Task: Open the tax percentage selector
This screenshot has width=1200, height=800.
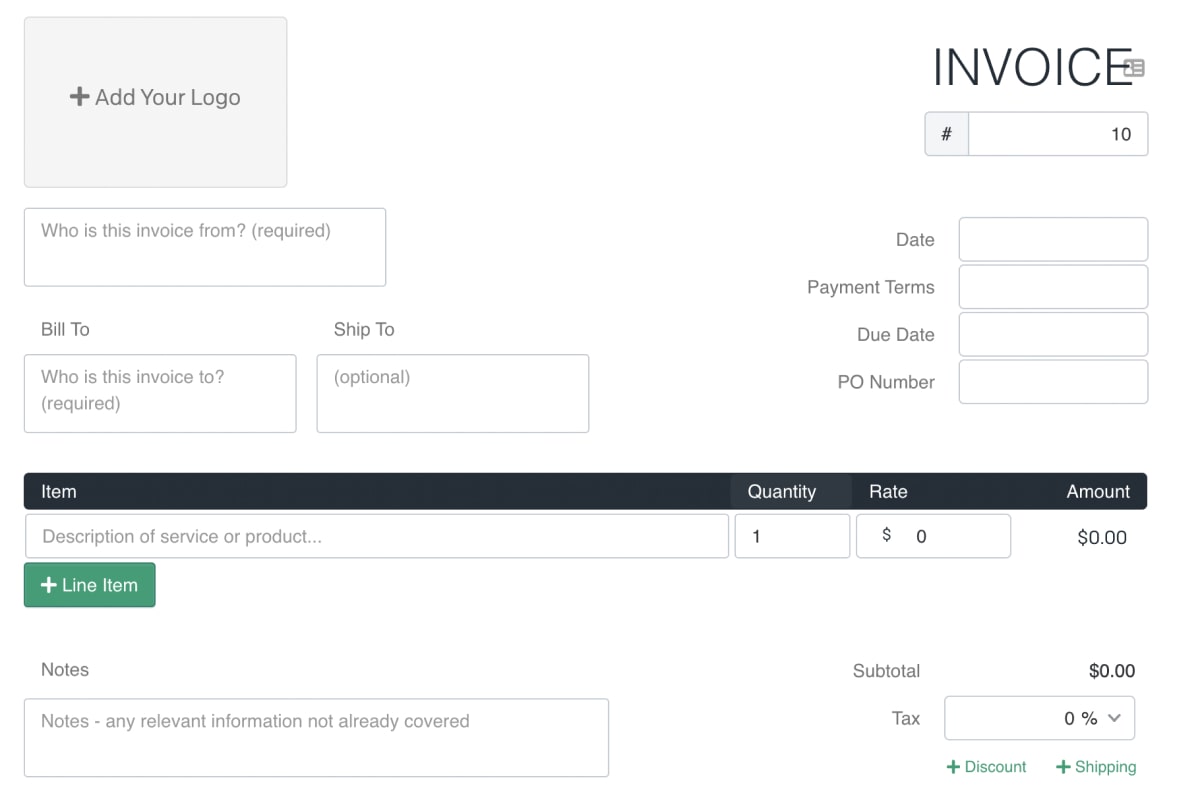Action: 1039,718
